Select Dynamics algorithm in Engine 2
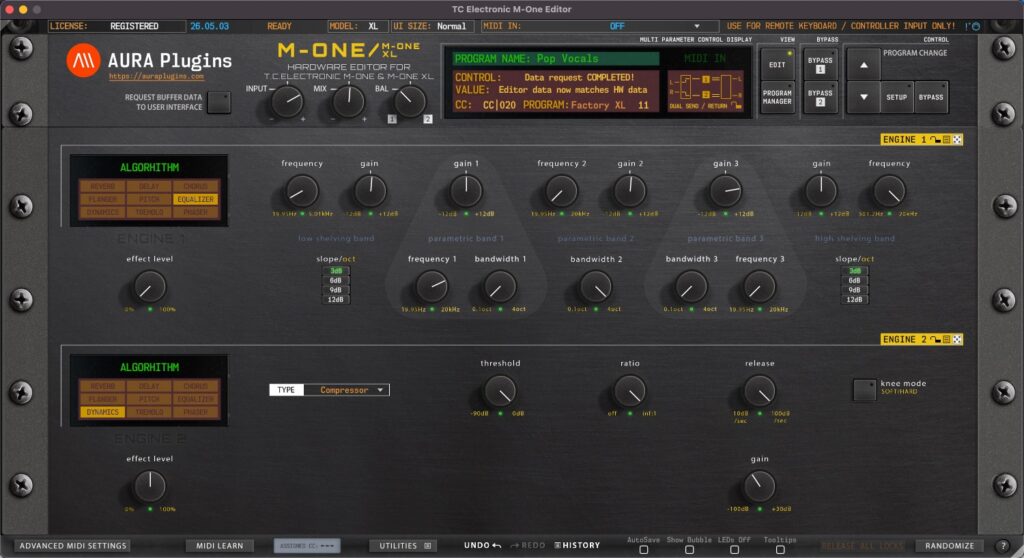 pyautogui.click(x=103, y=412)
